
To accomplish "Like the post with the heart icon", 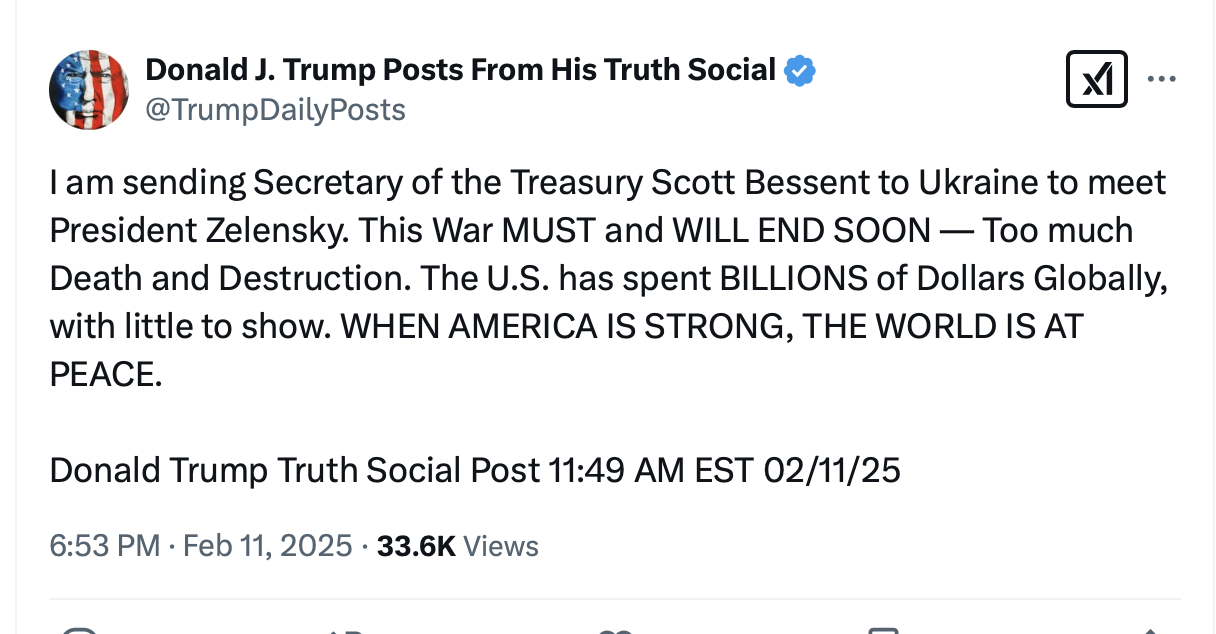I will tap(614, 630).
